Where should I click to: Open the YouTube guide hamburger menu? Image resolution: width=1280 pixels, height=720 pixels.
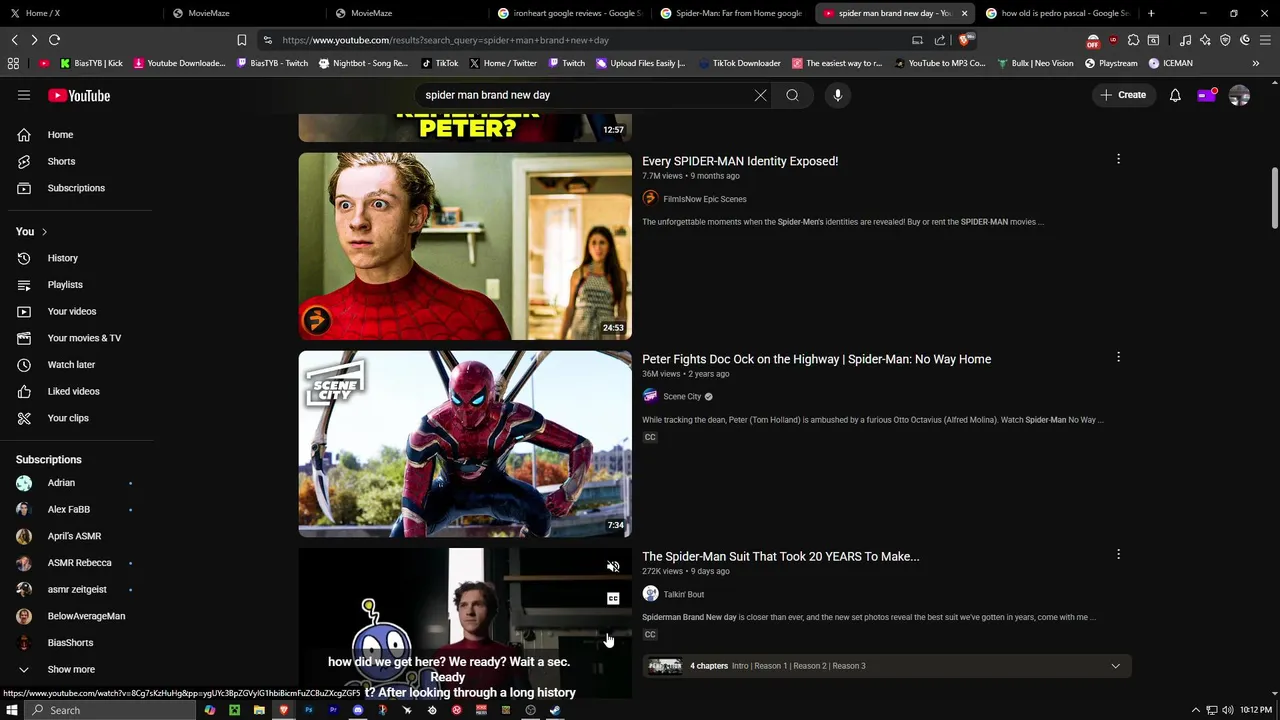pos(24,95)
